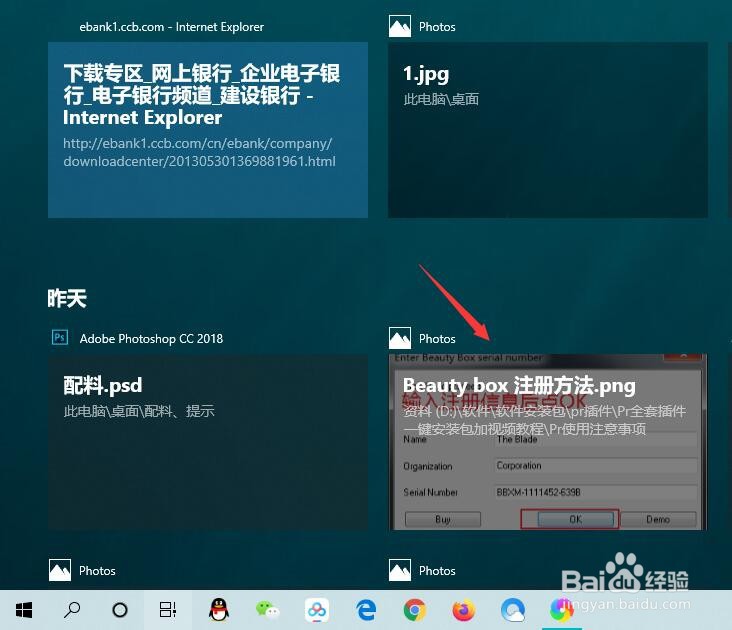Viewport: 732px width, 630px height.
Task: Click the Photos icon below 配料.psd card
Action: tap(60, 570)
